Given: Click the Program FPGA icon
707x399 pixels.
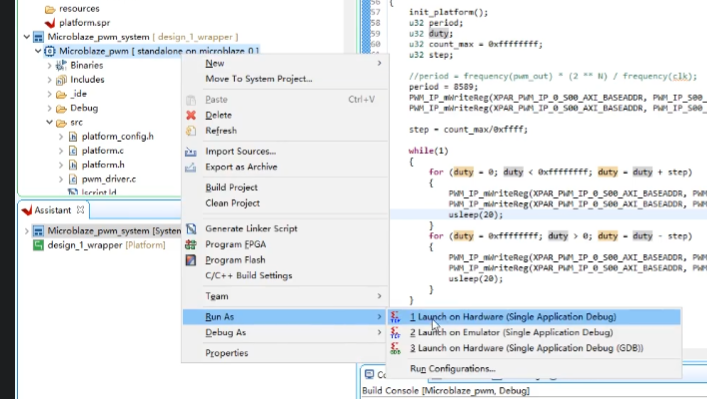Looking at the screenshot, I should pyautogui.click(x=191, y=244).
